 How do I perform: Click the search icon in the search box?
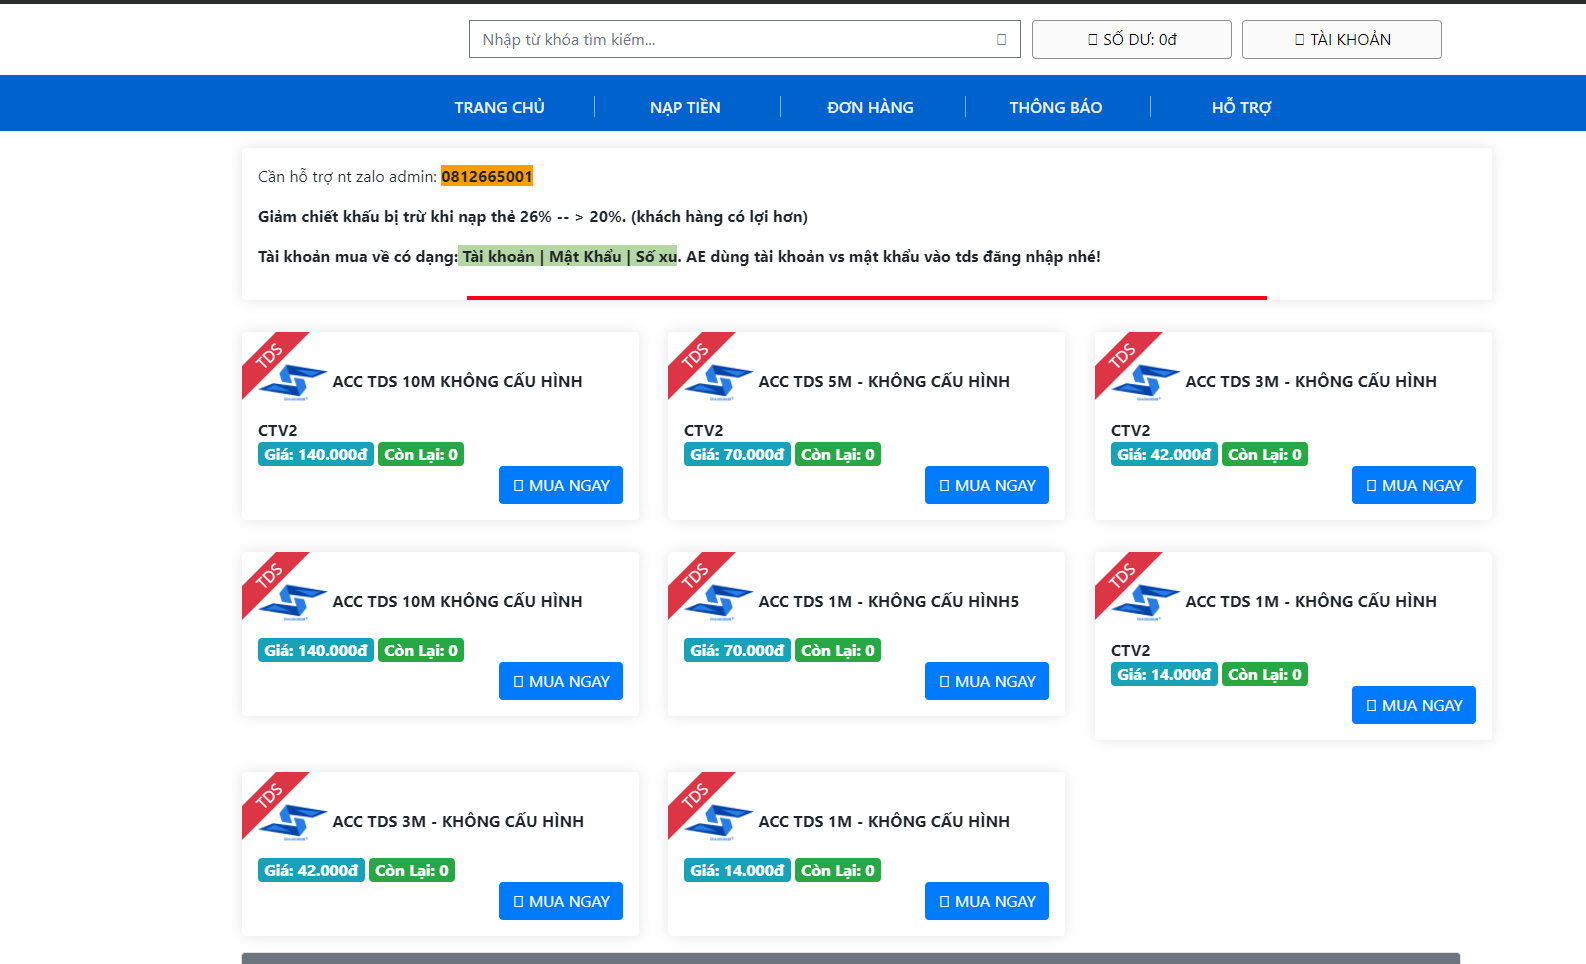click(1001, 40)
